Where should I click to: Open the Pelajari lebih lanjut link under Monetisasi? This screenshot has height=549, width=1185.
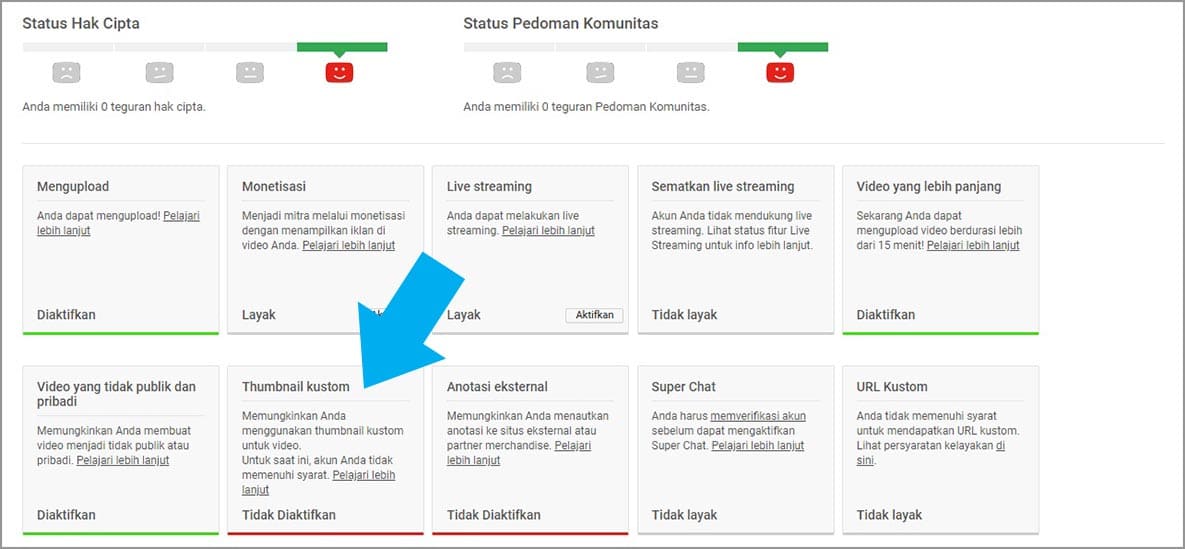[x=348, y=245]
